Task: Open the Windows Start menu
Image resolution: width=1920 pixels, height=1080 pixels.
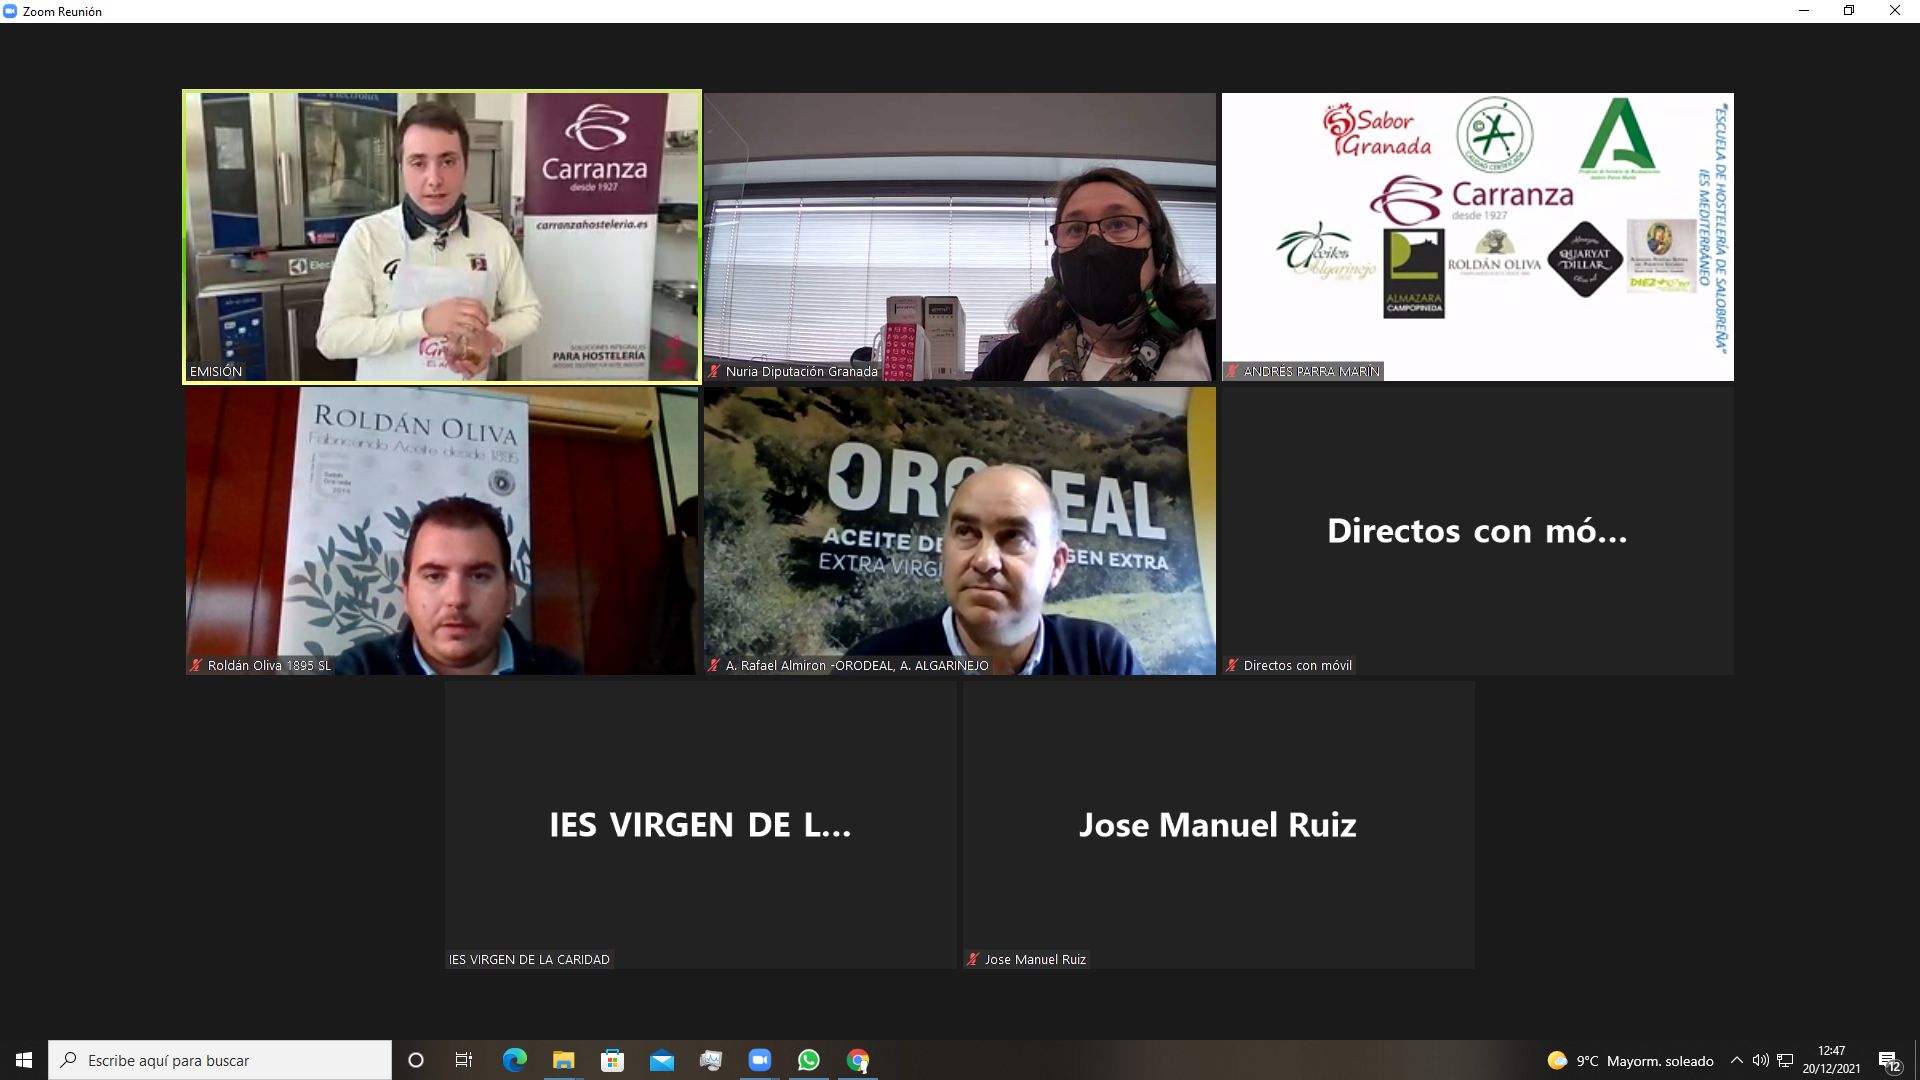Action: (x=24, y=1060)
